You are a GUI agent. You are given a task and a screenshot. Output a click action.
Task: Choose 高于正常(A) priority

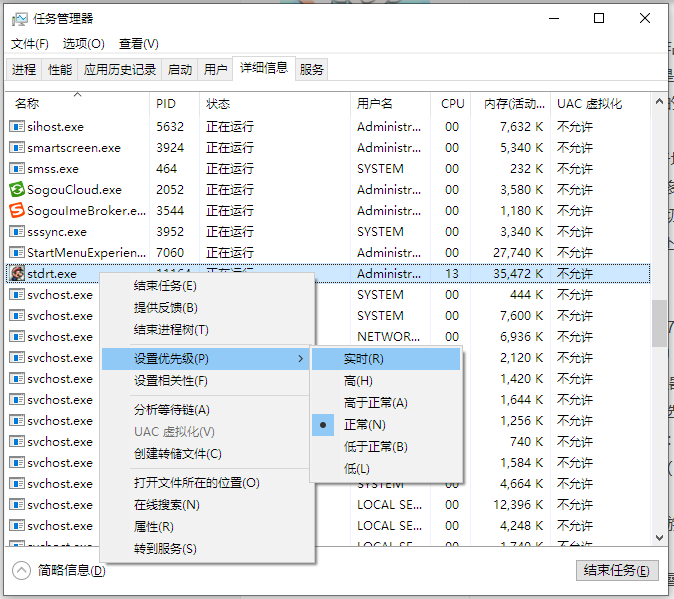pyautogui.click(x=386, y=403)
